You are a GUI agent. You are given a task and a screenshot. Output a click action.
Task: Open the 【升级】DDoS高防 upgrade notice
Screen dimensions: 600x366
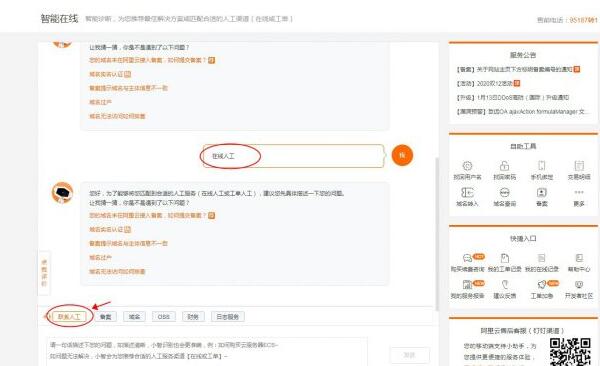(x=512, y=98)
